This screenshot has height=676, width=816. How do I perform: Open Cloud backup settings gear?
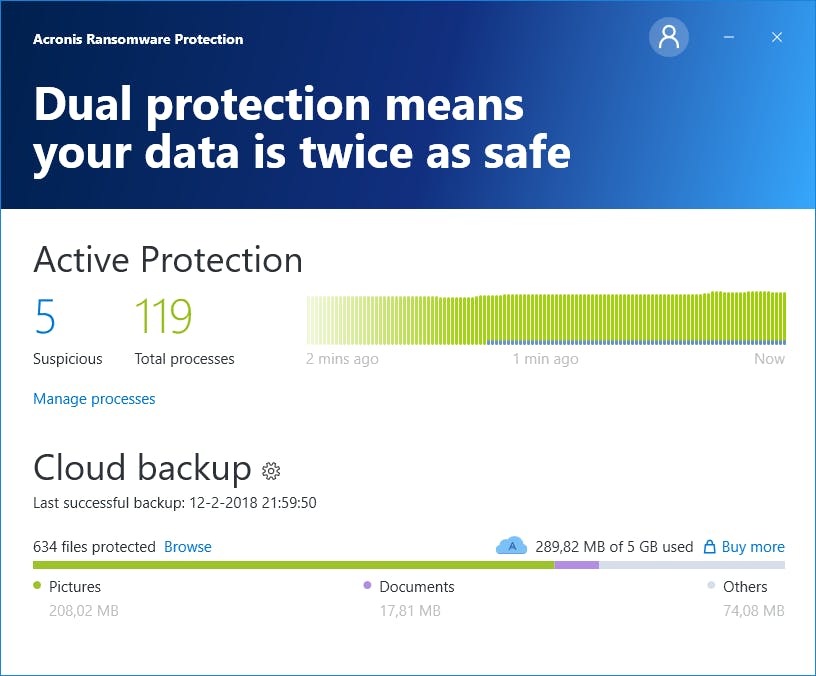(x=270, y=470)
